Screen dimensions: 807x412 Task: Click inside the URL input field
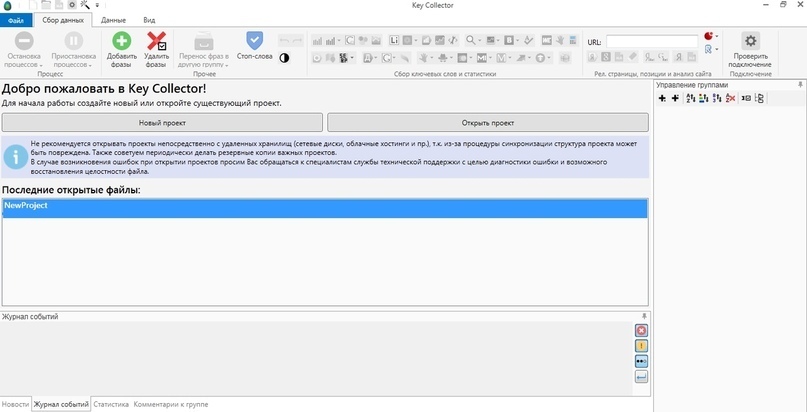coord(652,42)
